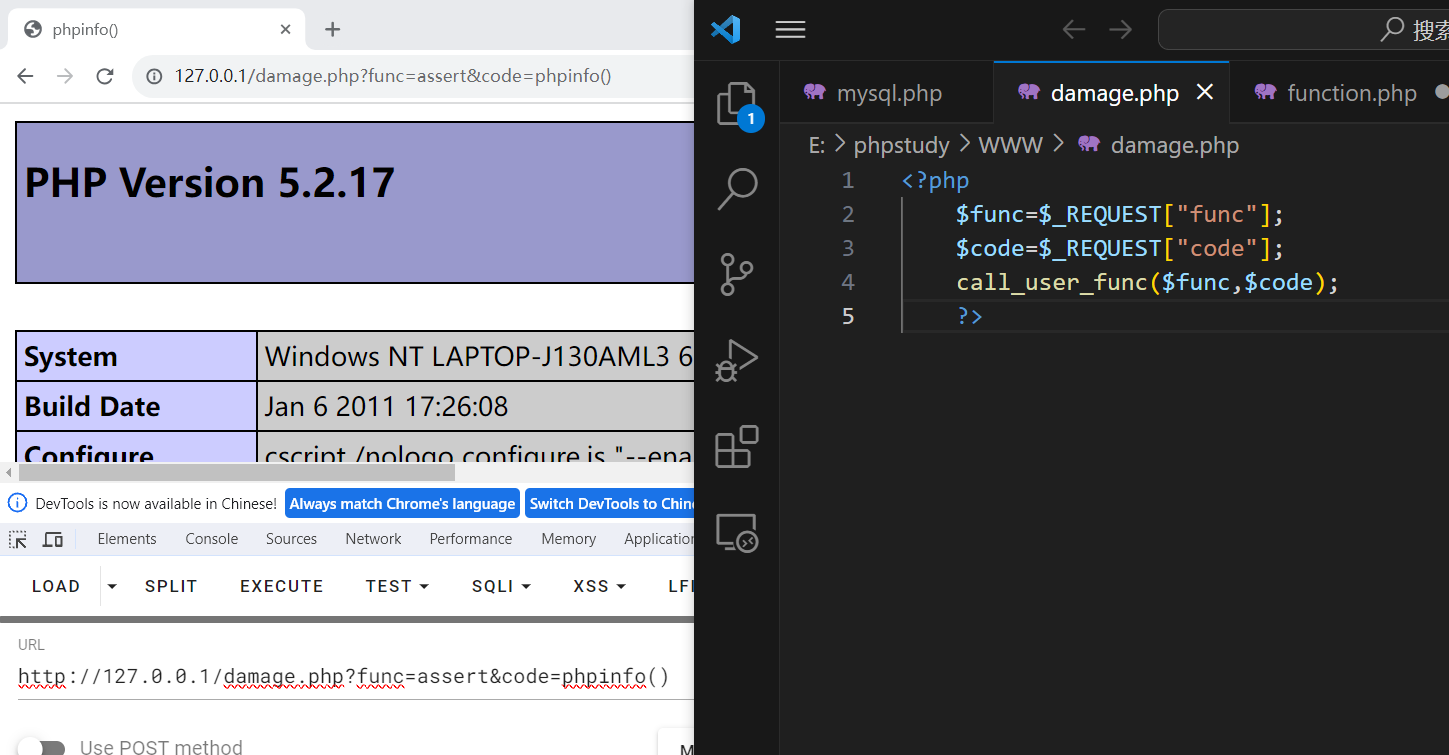Click the E: breadcrumb drive segment
The height and width of the screenshot is (755, 1449).
pos(817,145)
